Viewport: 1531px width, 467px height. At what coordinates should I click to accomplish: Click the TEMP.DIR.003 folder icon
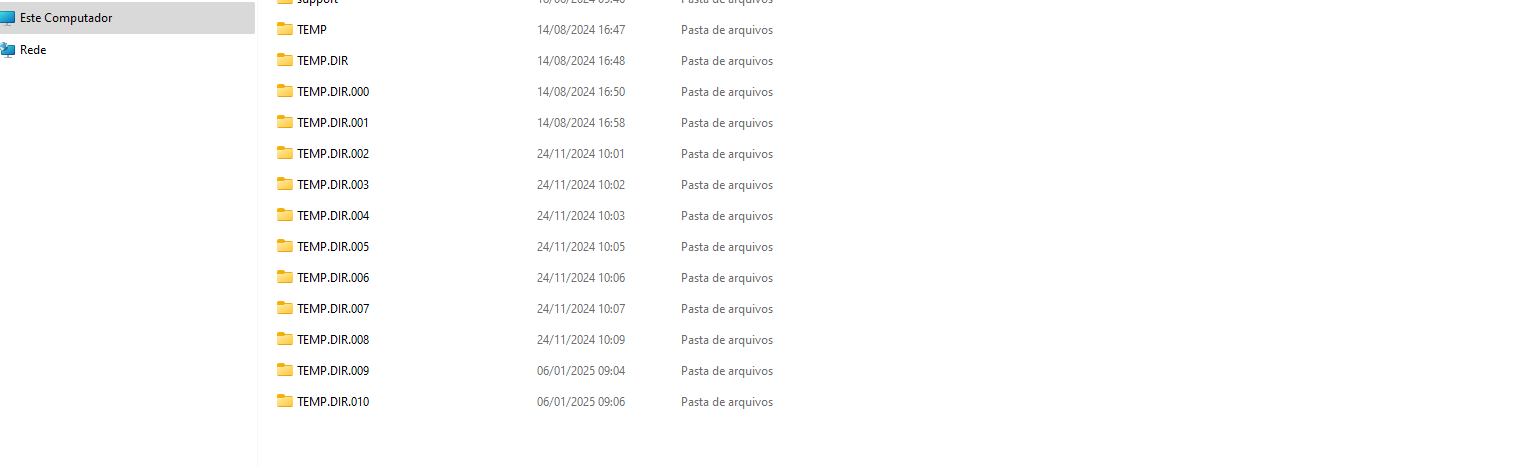click(285, 184)
